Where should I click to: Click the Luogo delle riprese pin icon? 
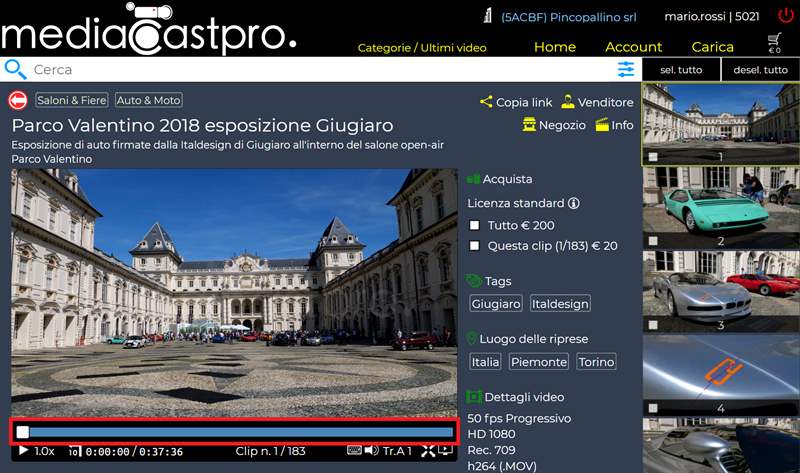(472, 339)
